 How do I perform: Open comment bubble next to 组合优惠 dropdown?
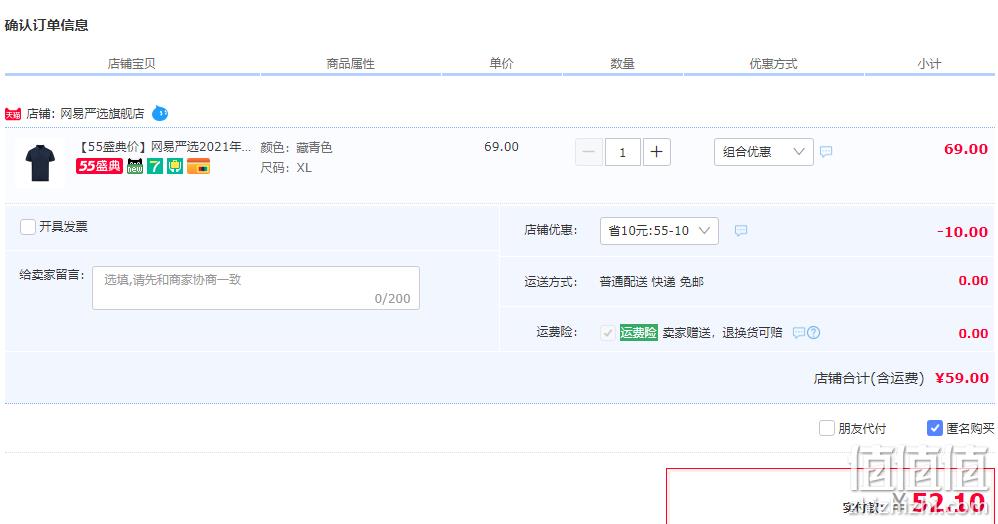tap(826, 152)
